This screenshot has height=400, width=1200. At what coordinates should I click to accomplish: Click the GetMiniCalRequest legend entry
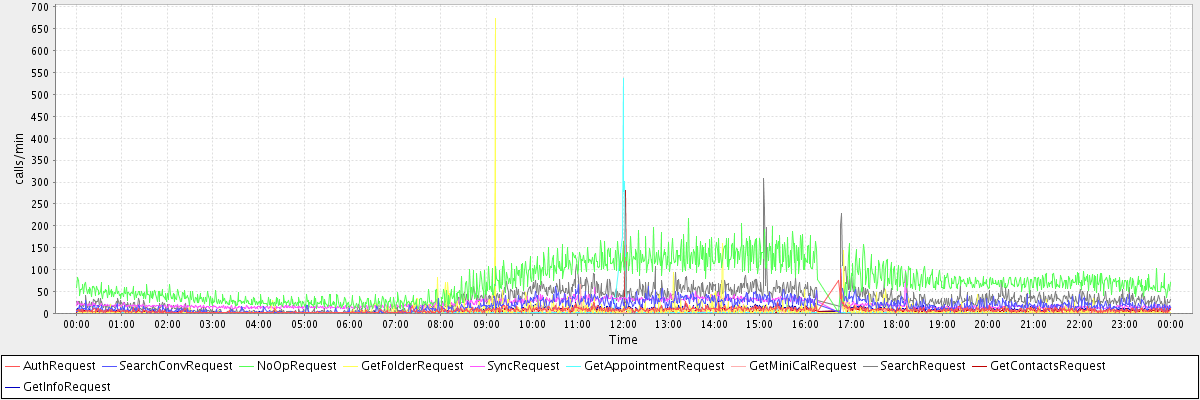pyautogui.click(x=795, y=366)
